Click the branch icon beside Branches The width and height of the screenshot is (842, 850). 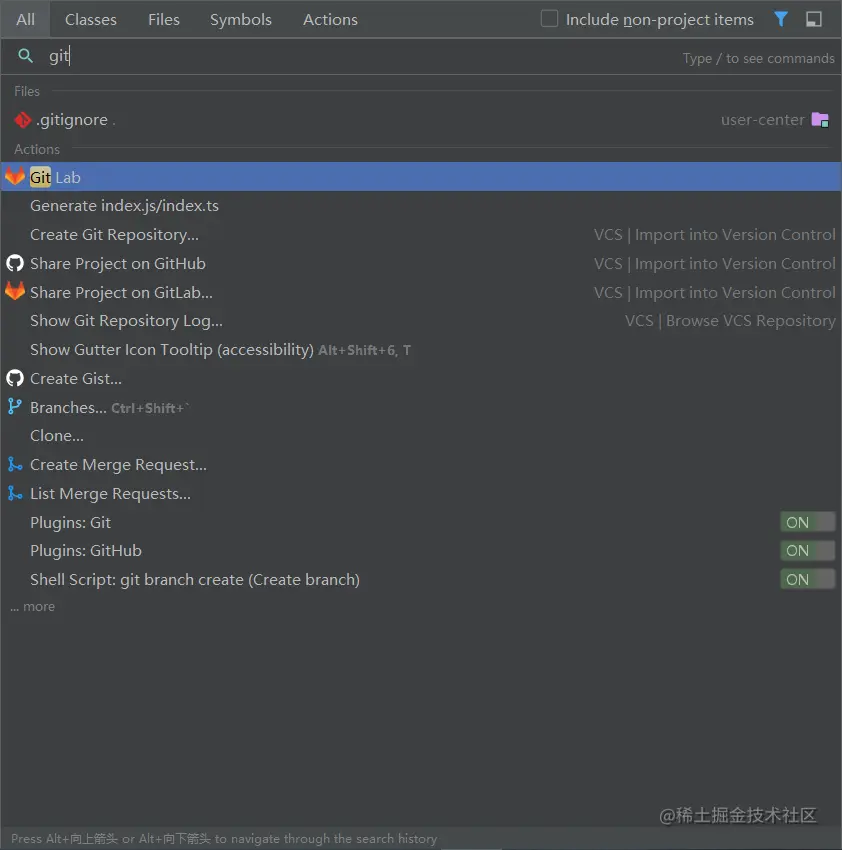(15, 407)
